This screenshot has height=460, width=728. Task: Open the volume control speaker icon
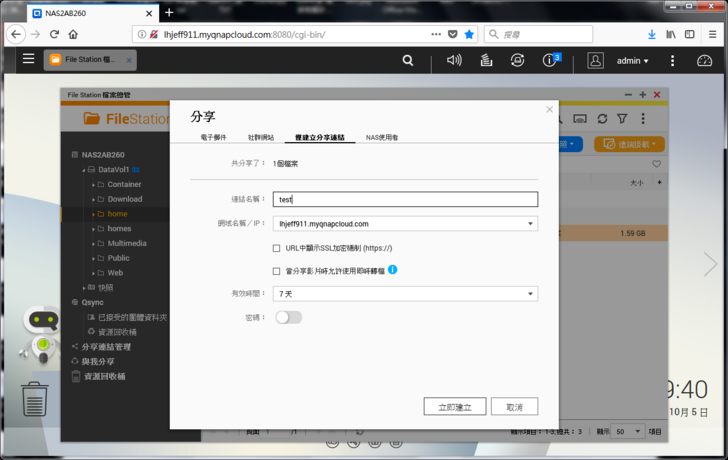tap(454, 60)
